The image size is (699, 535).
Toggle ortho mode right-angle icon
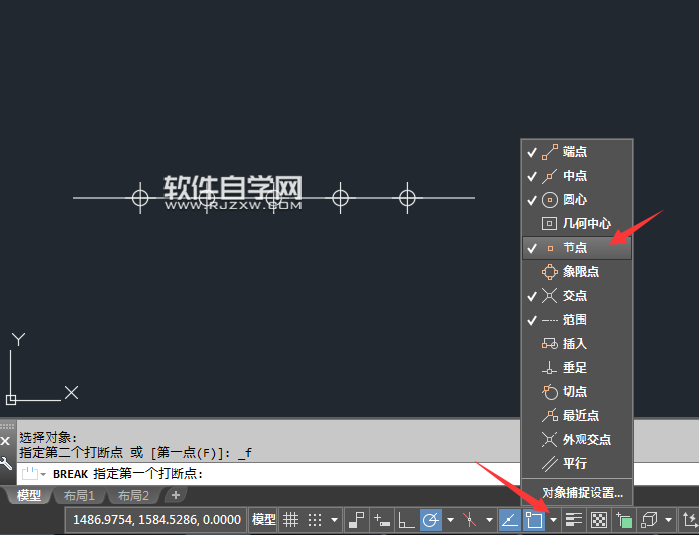pos(406,520)
